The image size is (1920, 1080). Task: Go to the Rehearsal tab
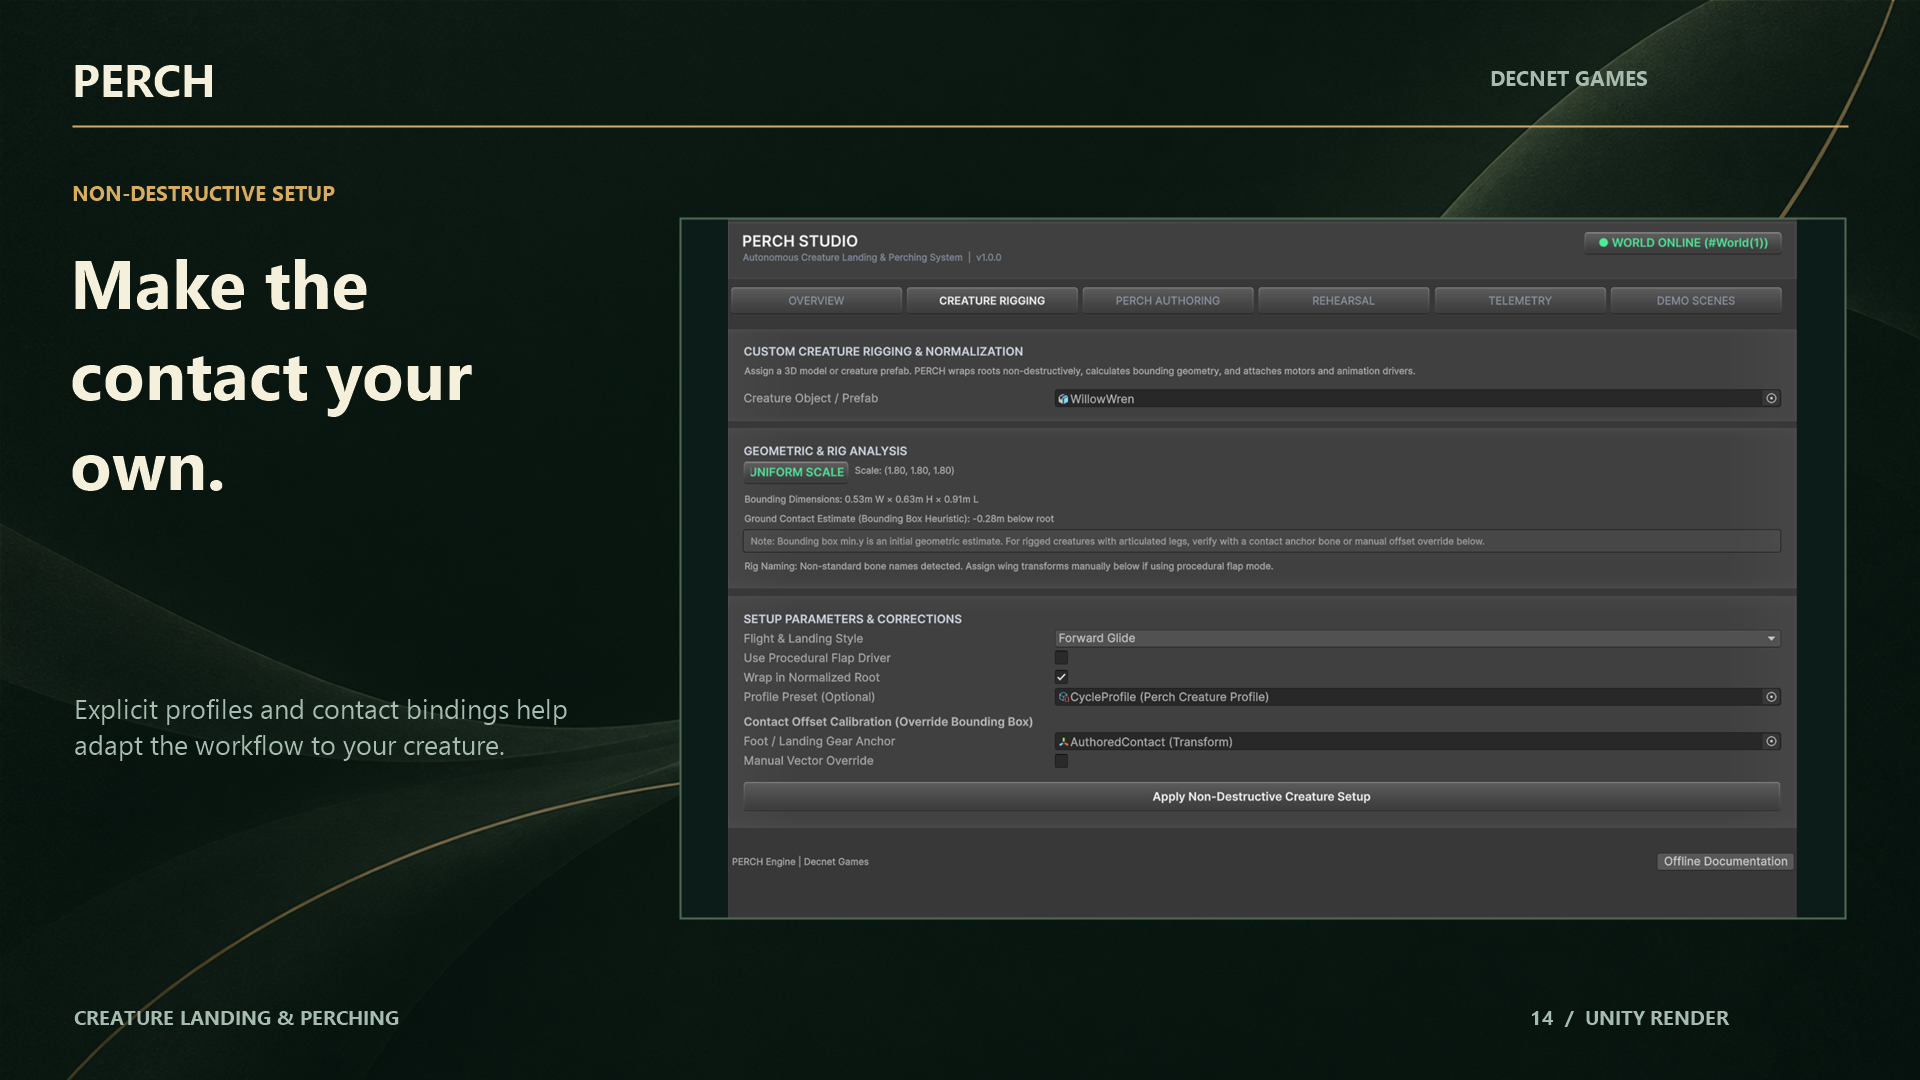pyautogui.click(x=1343, y=300)
